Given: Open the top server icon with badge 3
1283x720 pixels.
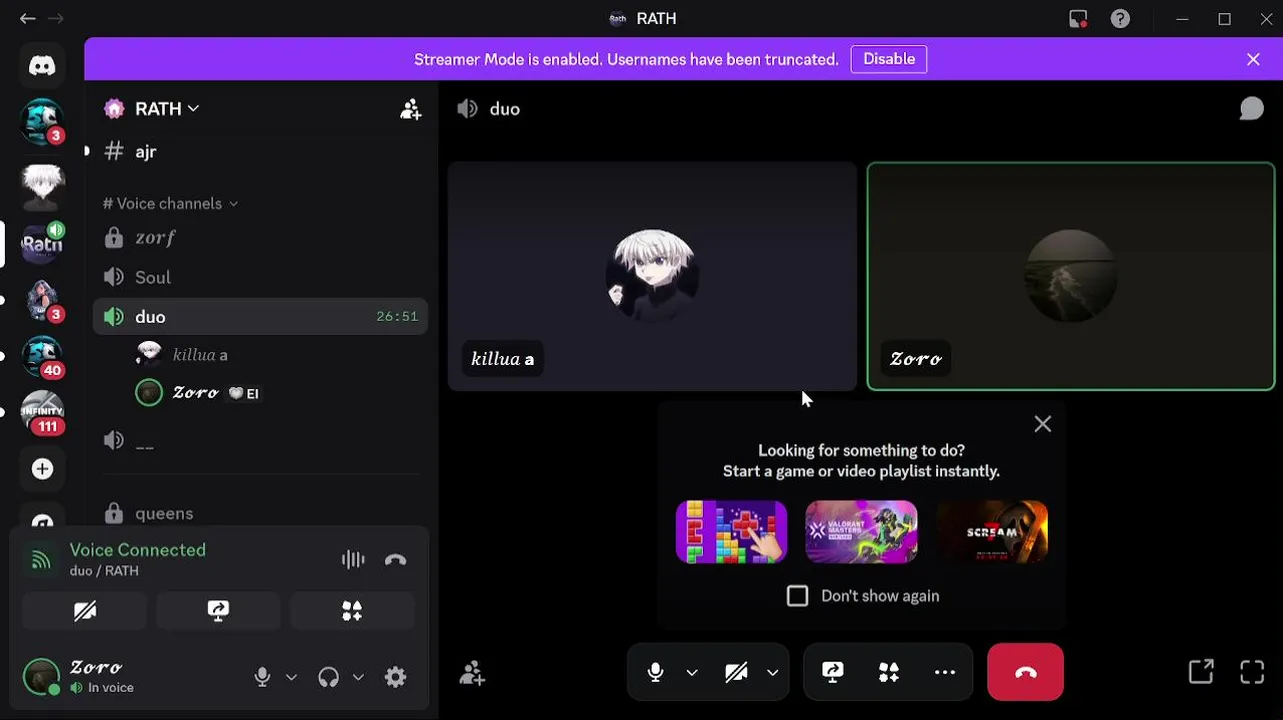Looking at the screenshot, I should [42, 122].
